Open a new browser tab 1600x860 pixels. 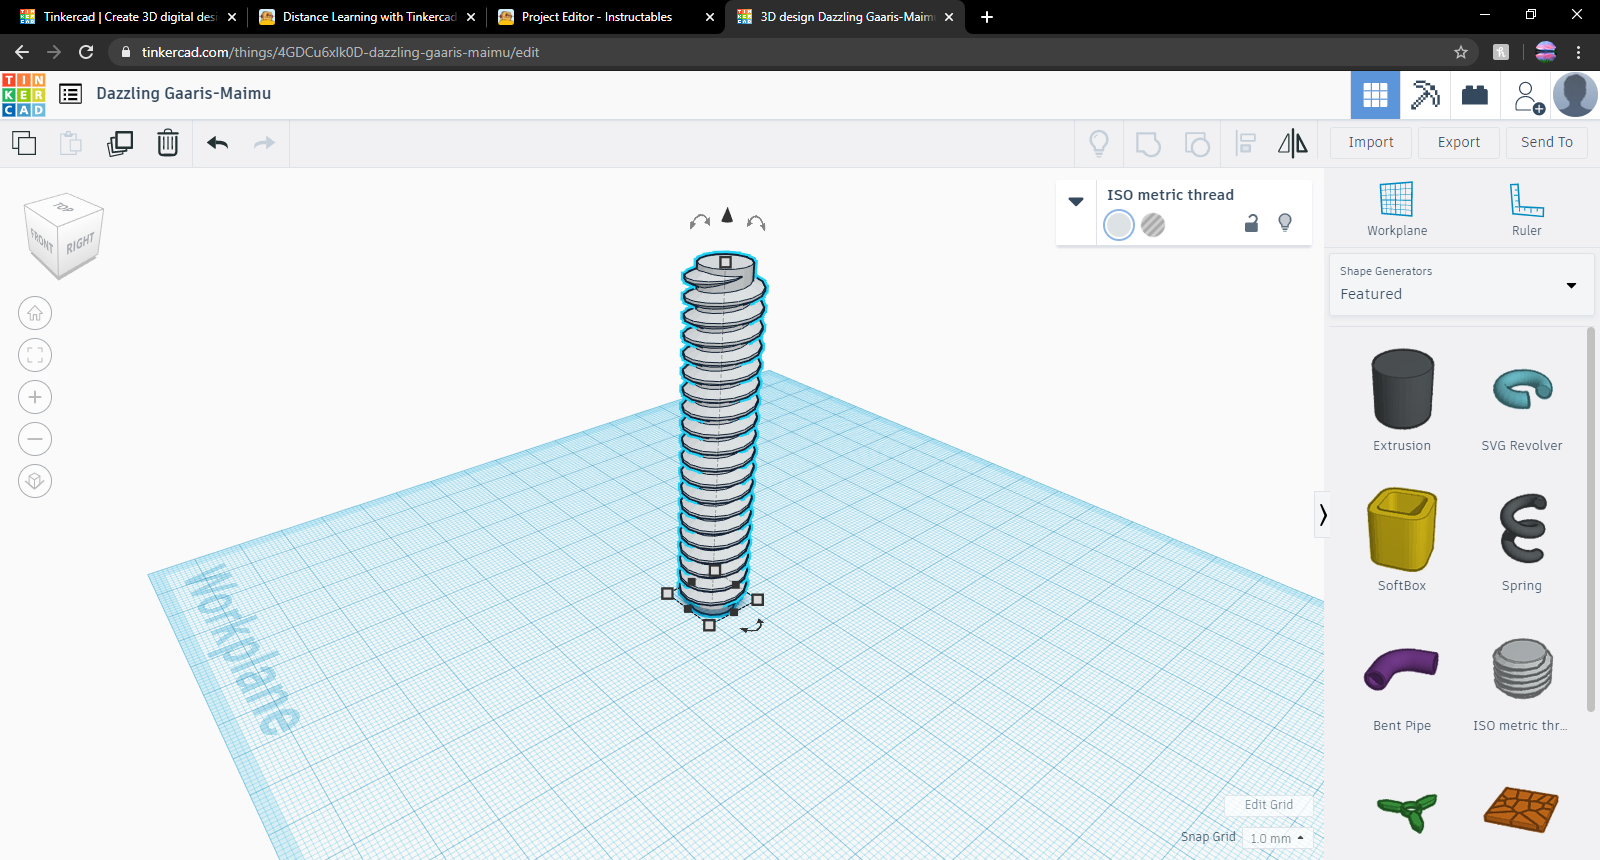coord(987,17)
